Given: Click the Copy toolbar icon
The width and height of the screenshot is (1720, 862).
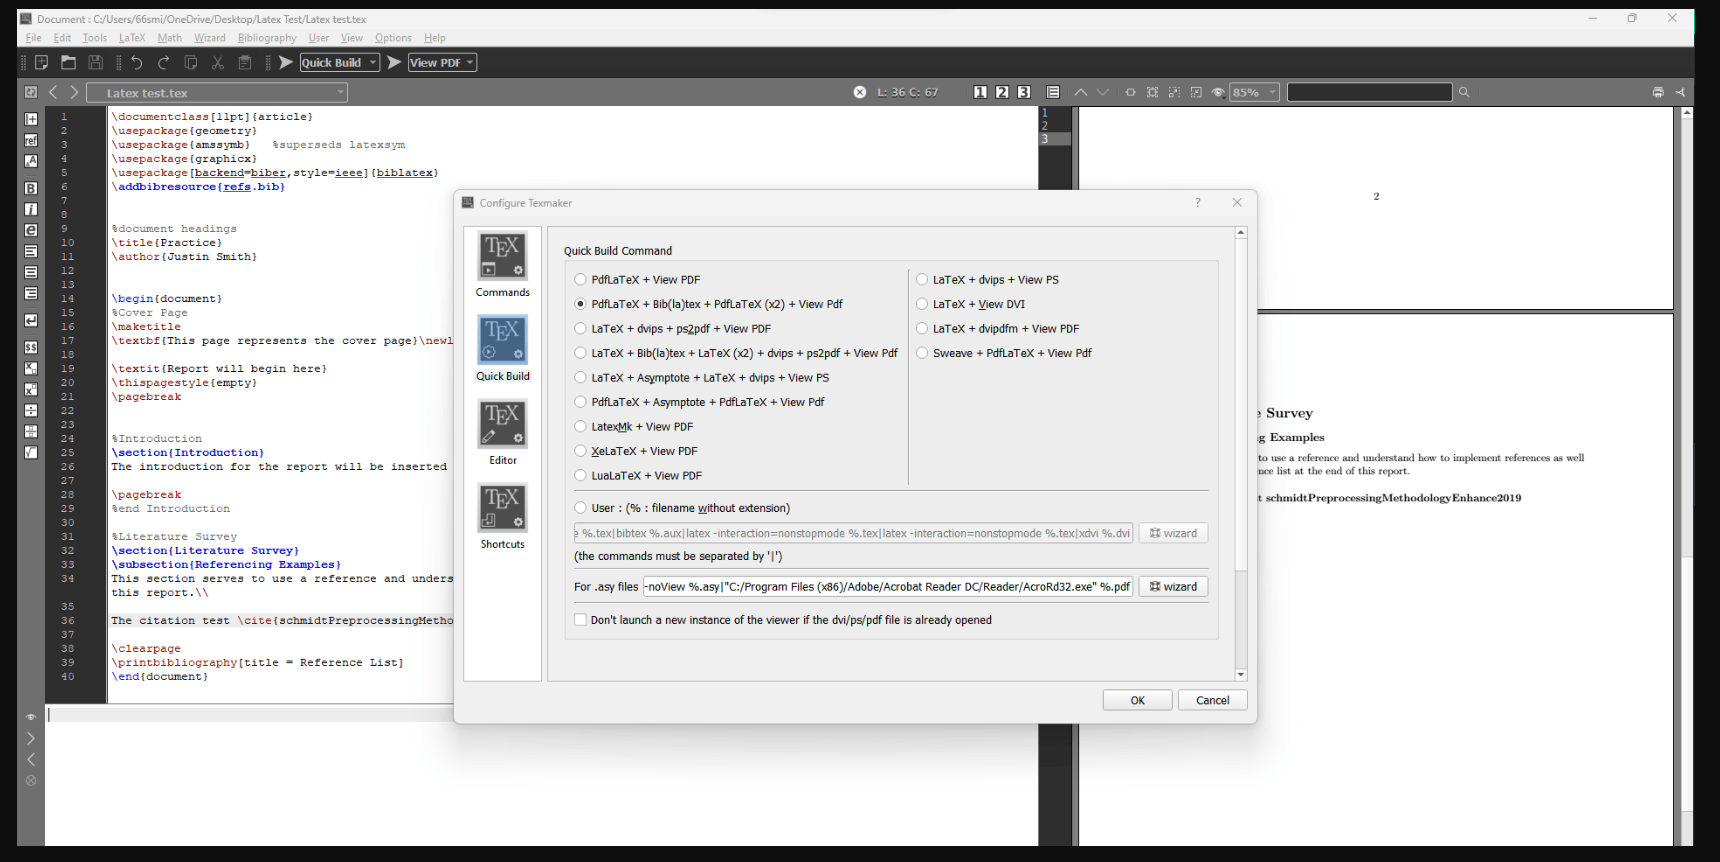Looking at the screenshot, I should pos(191,62).
